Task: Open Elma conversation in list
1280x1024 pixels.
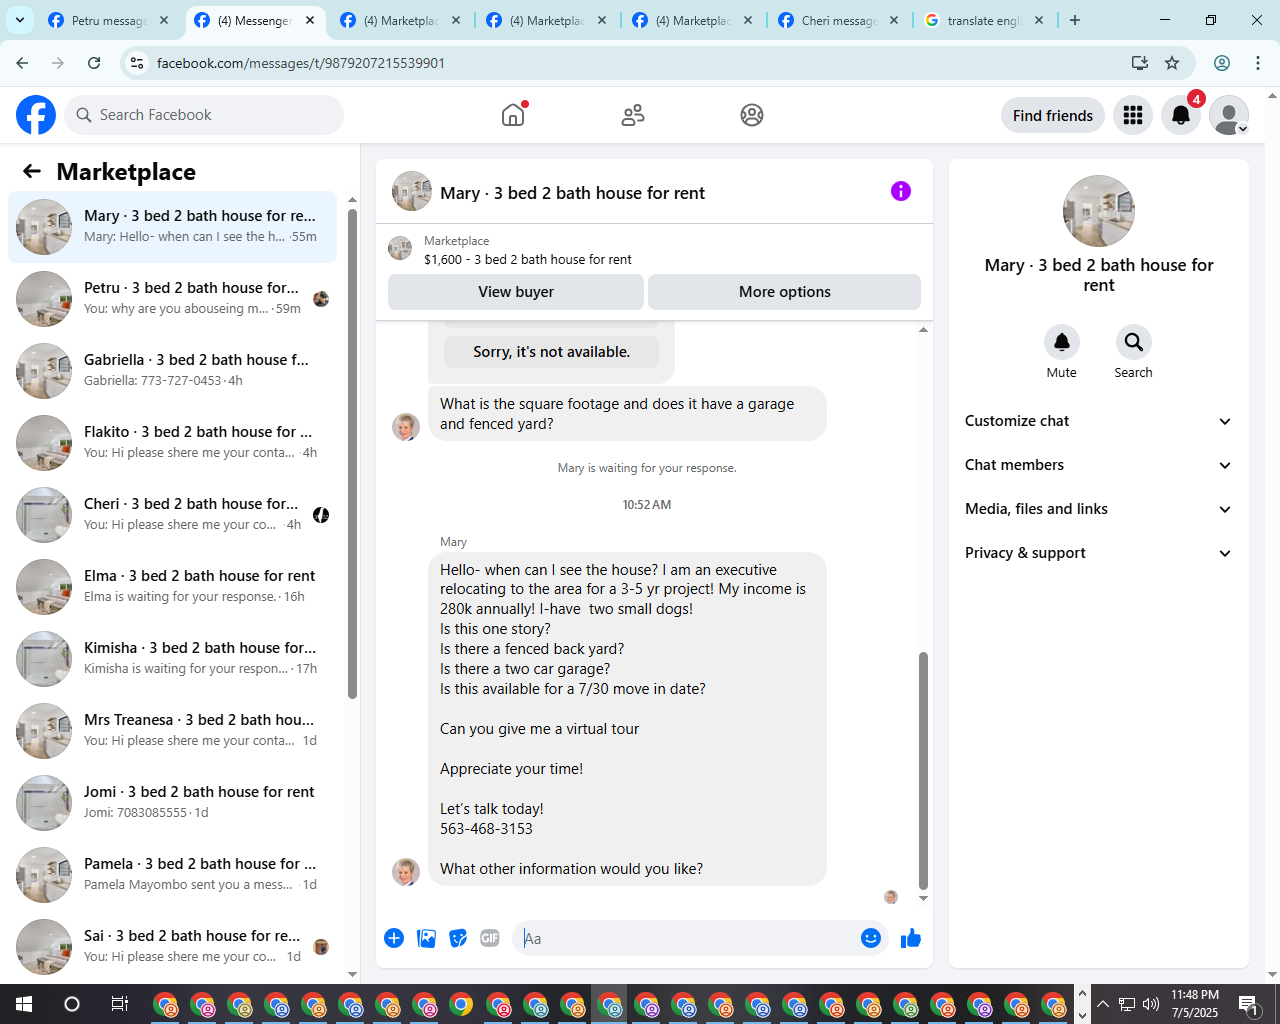Action: (x=172, y=587)
